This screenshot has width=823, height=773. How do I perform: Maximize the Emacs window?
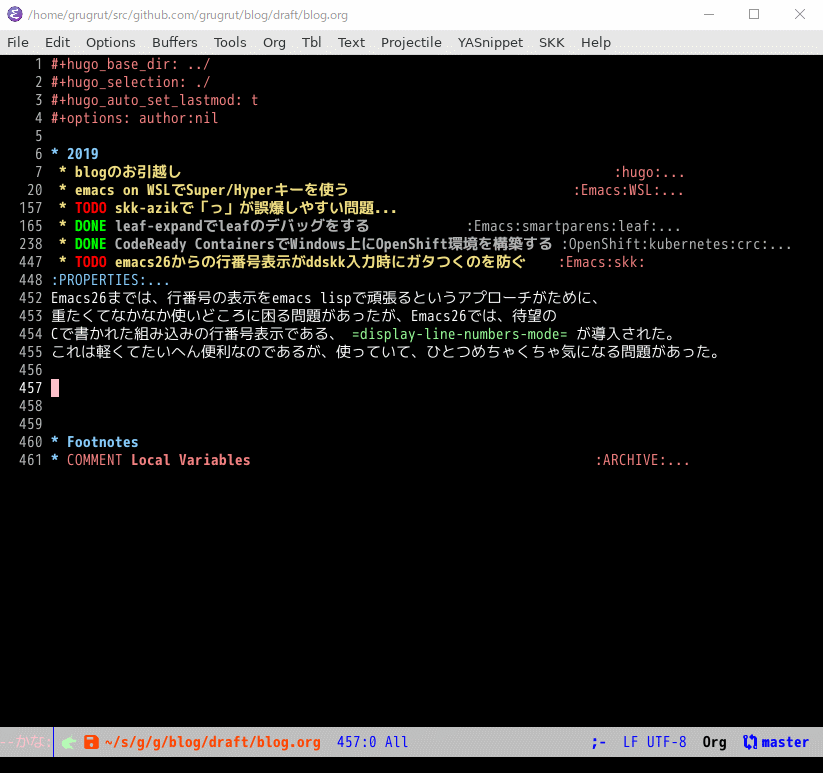[754, 14]
